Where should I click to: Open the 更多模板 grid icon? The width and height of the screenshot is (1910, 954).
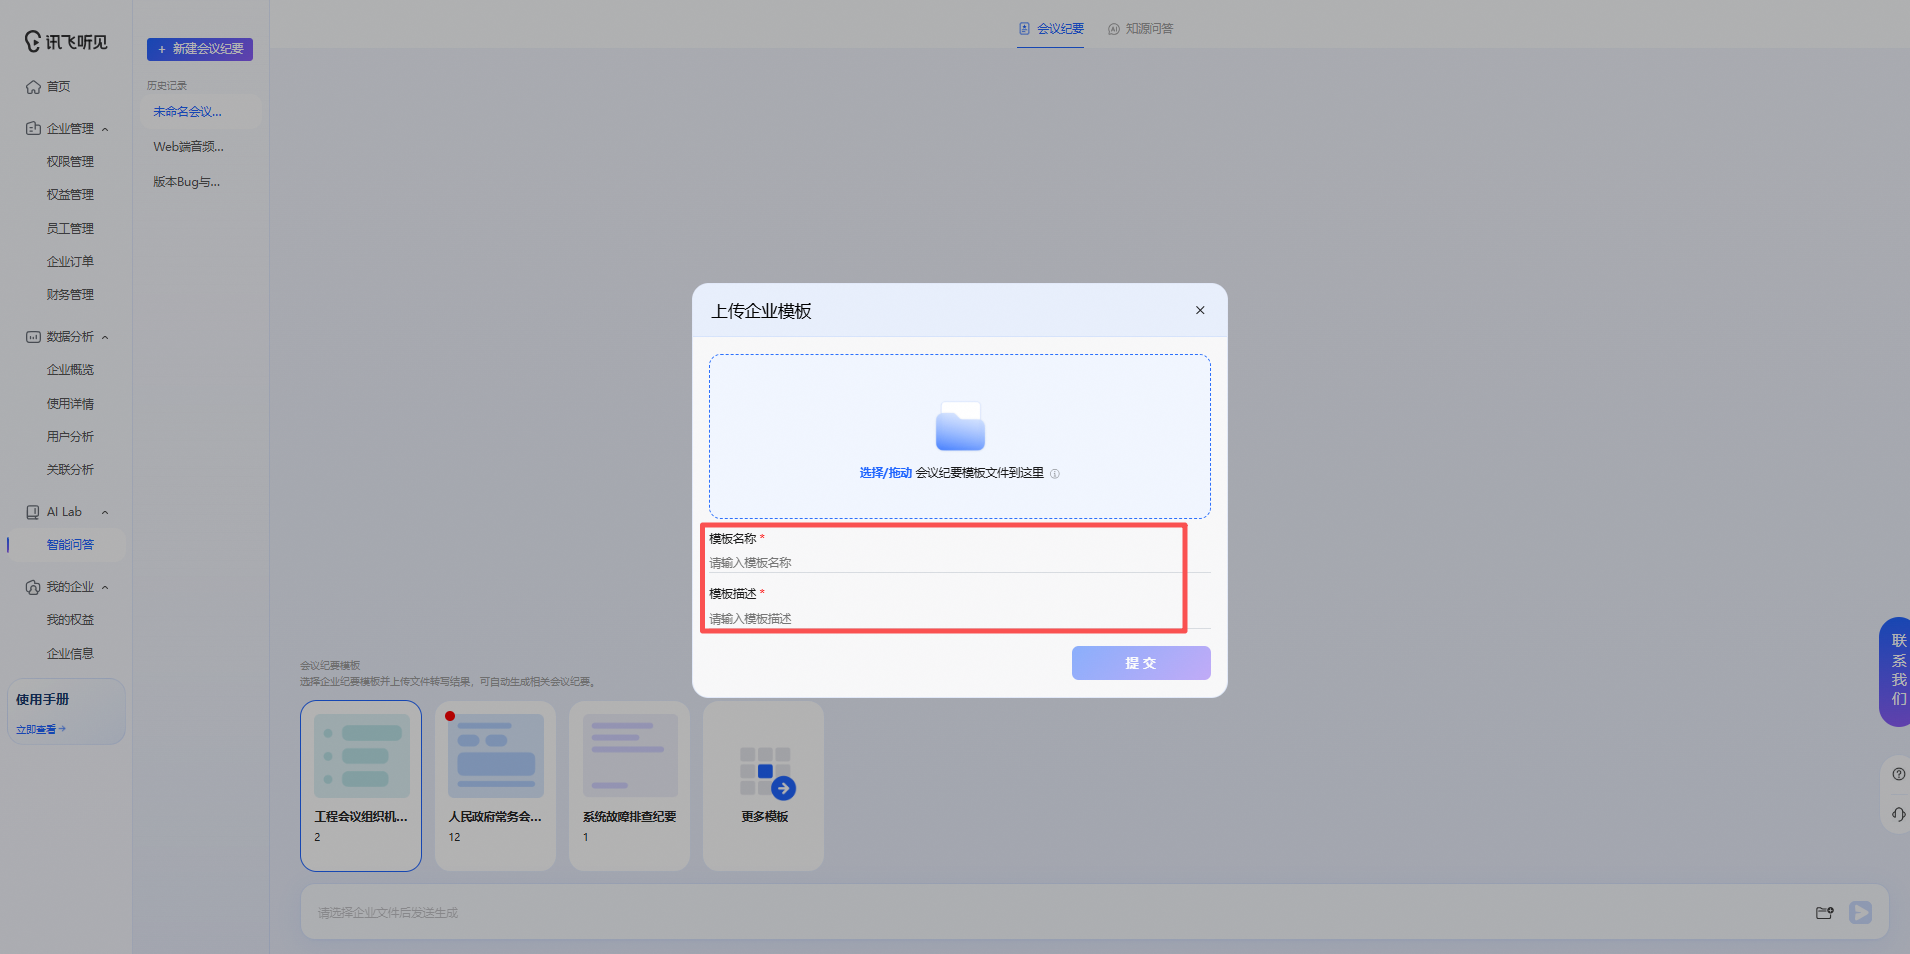pos(767,772)
